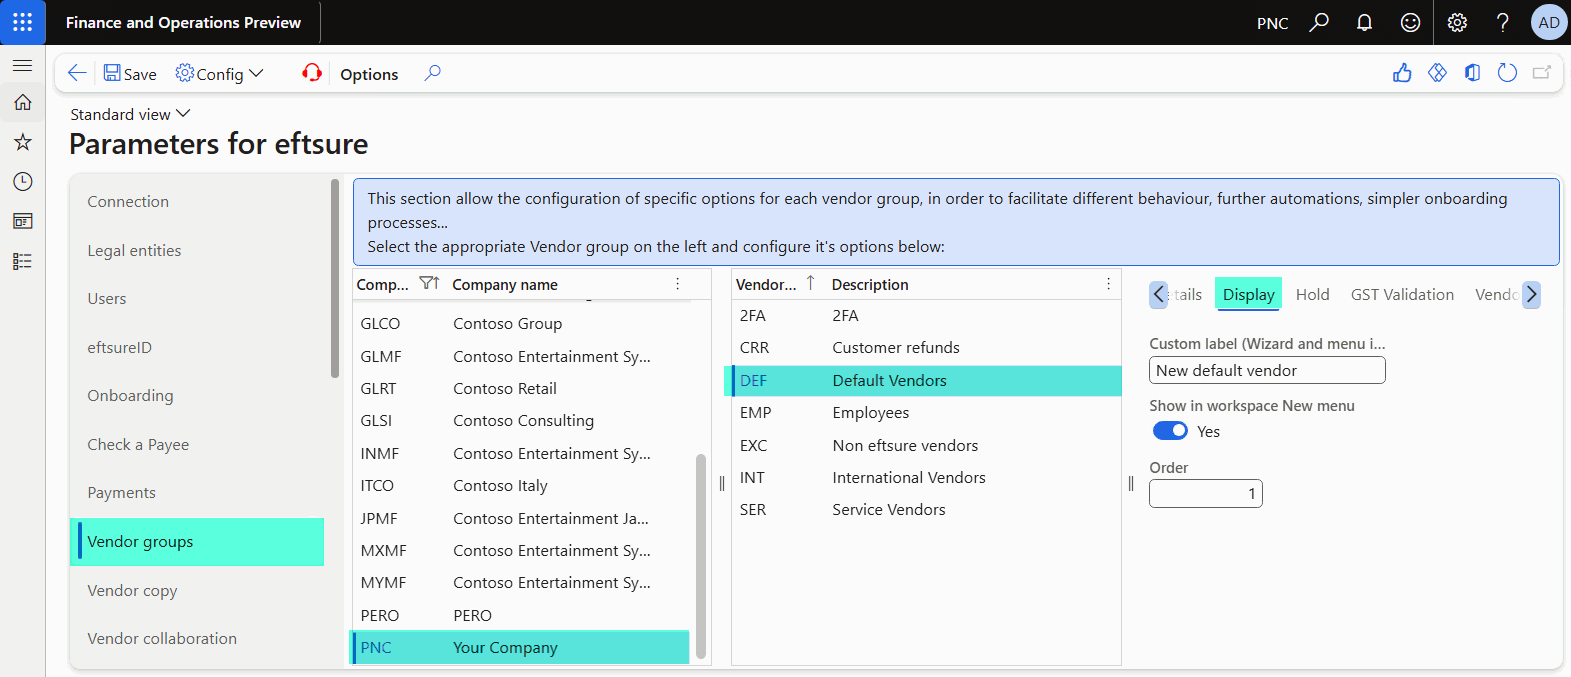Viewport: 1571px width, 677px height.
Task: Select the GLRT Contoso Retail row
Action: 521,388
